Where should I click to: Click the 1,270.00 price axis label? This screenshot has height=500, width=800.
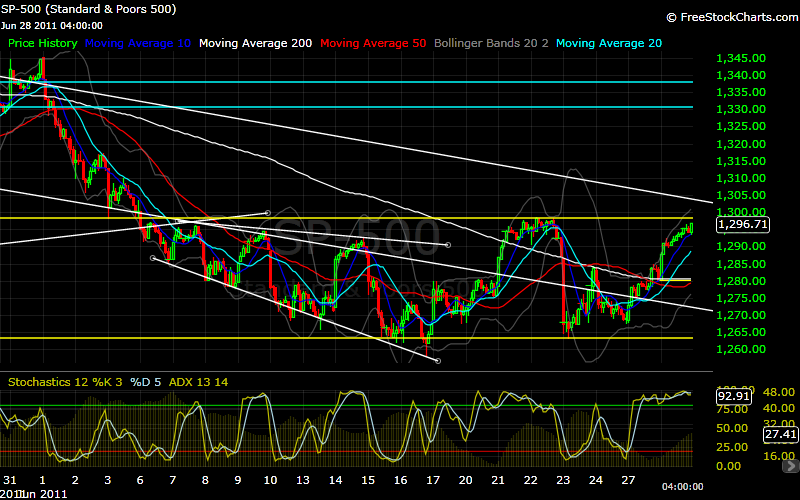click(741, 315)
